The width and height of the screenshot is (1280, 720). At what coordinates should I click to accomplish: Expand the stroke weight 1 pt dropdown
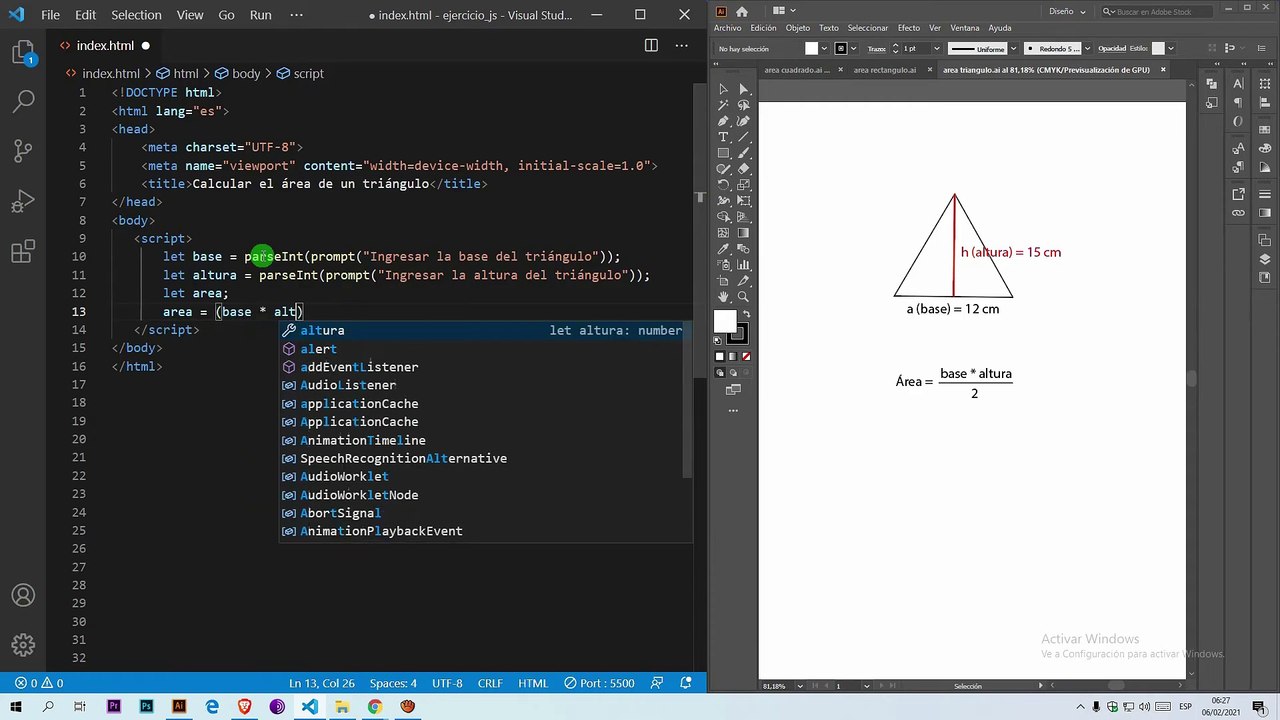[x=937, y=48]
